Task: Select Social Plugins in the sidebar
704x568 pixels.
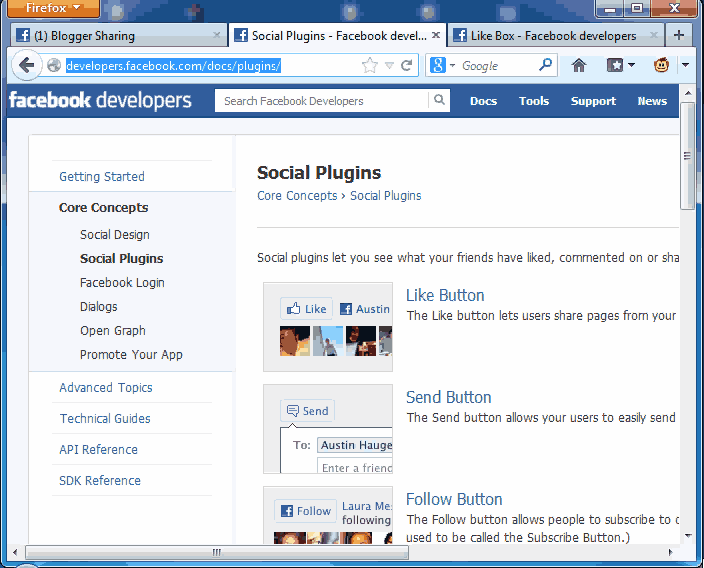Action: point(121,259)
